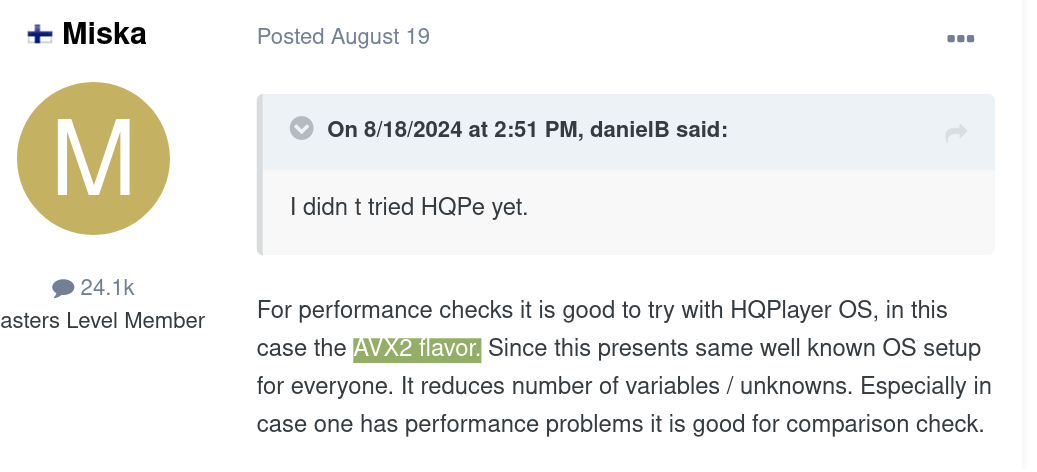
Task: Click danielB's name in the quote header
Action: [x=629, y=130]
